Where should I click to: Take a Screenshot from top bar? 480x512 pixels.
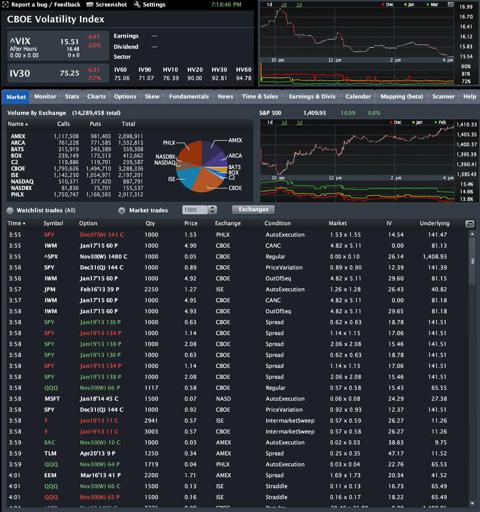107,5
